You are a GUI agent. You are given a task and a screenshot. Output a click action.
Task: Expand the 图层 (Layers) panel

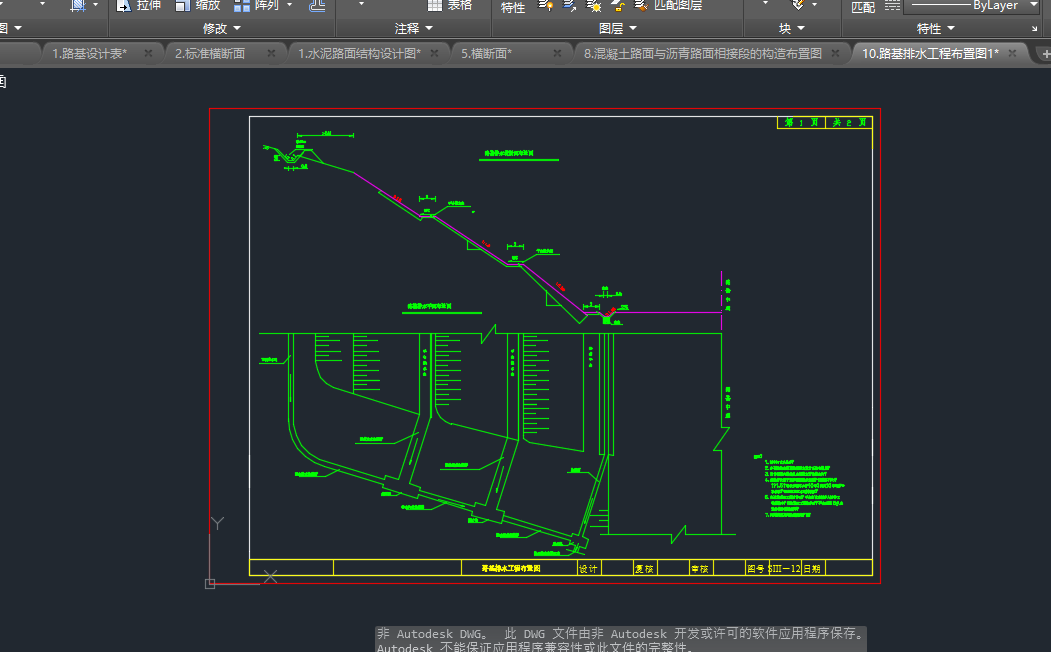point(617,29)
